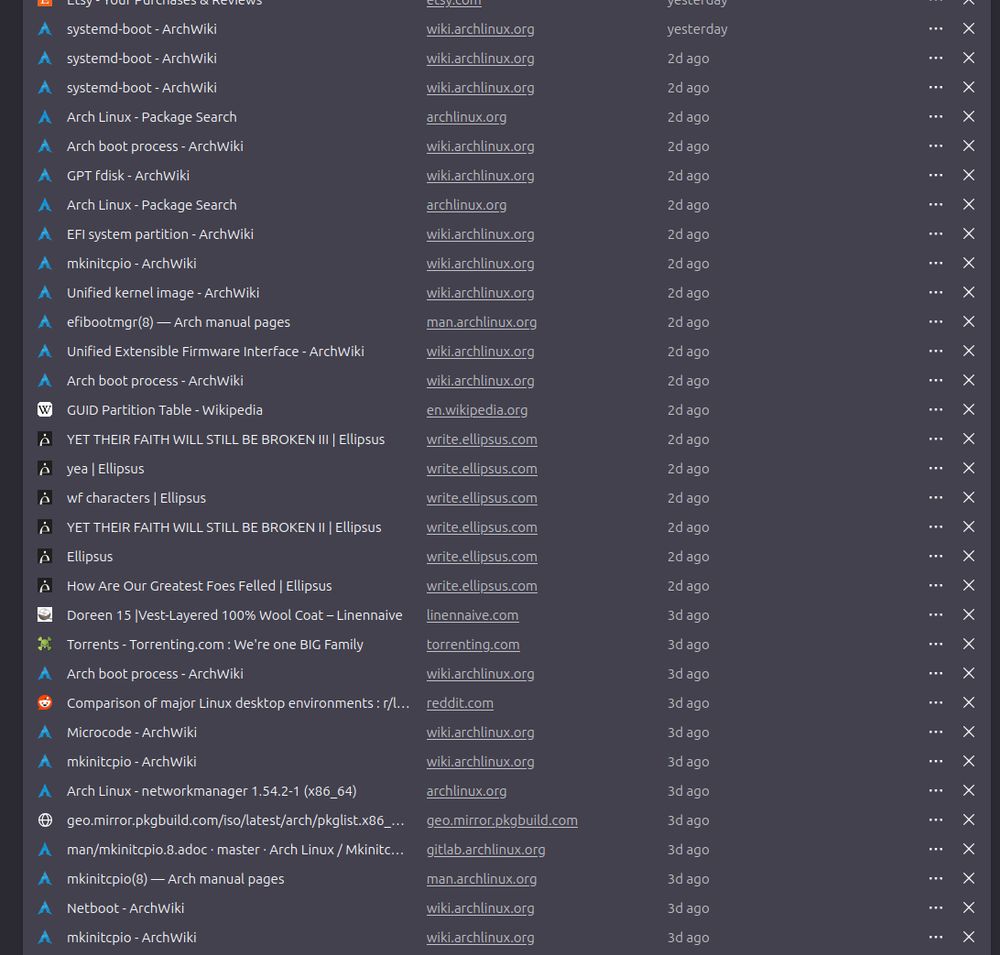
Task: Show more actions for EFI system partition
Action: point(936,234)
